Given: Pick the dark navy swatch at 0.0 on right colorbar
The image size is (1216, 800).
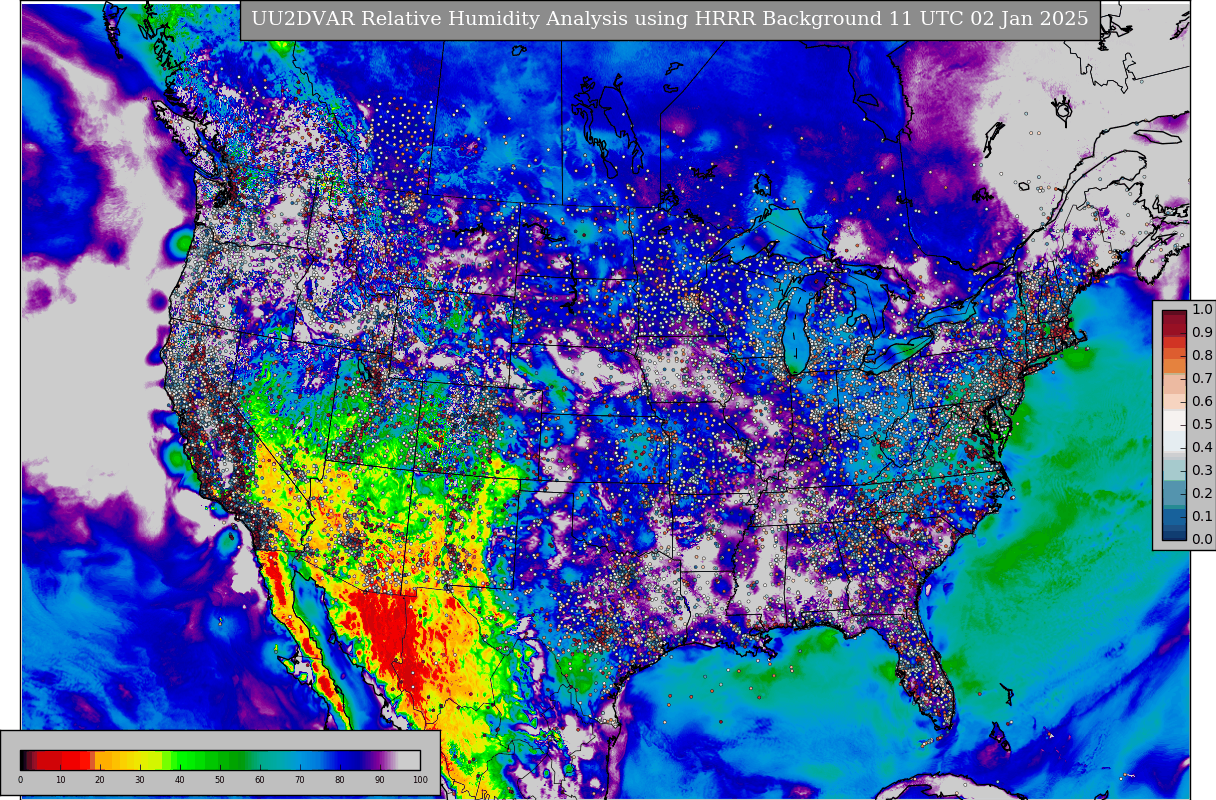Looking at the screenshot, I should (1174, 536).
